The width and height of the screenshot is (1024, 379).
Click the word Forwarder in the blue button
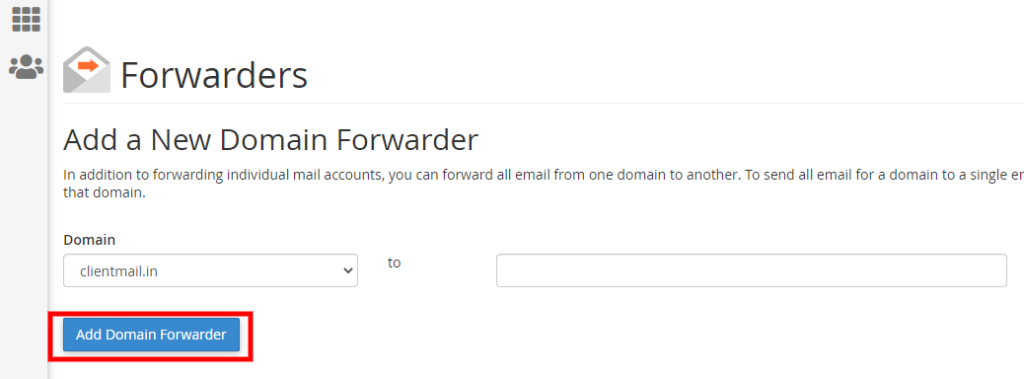193,335
